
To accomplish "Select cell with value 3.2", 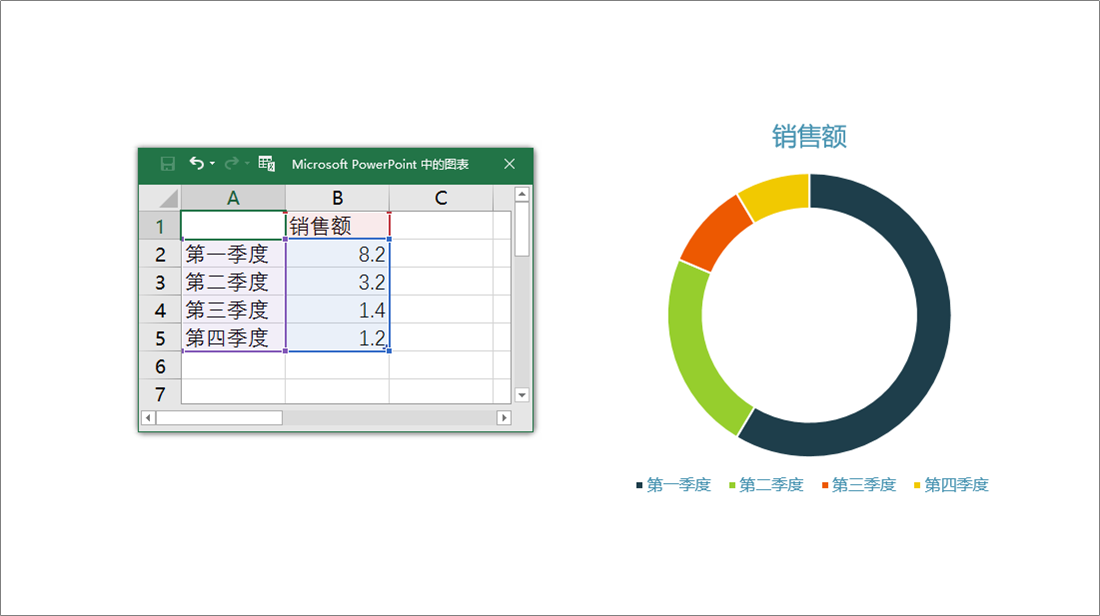I will pos(337,282).
